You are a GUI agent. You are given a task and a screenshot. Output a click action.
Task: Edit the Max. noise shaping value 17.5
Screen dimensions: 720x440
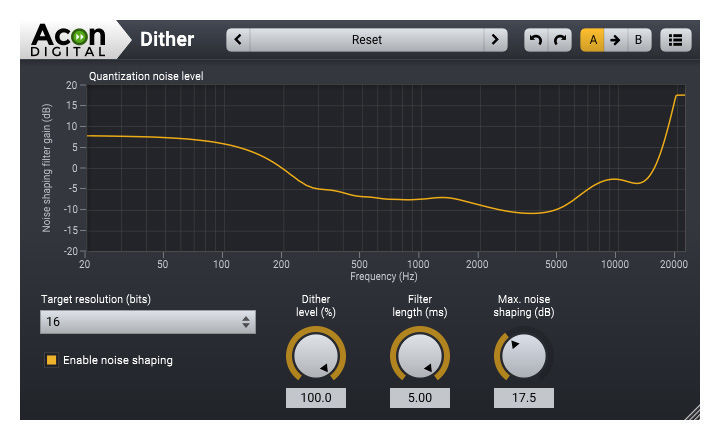(x=524, y=398)
